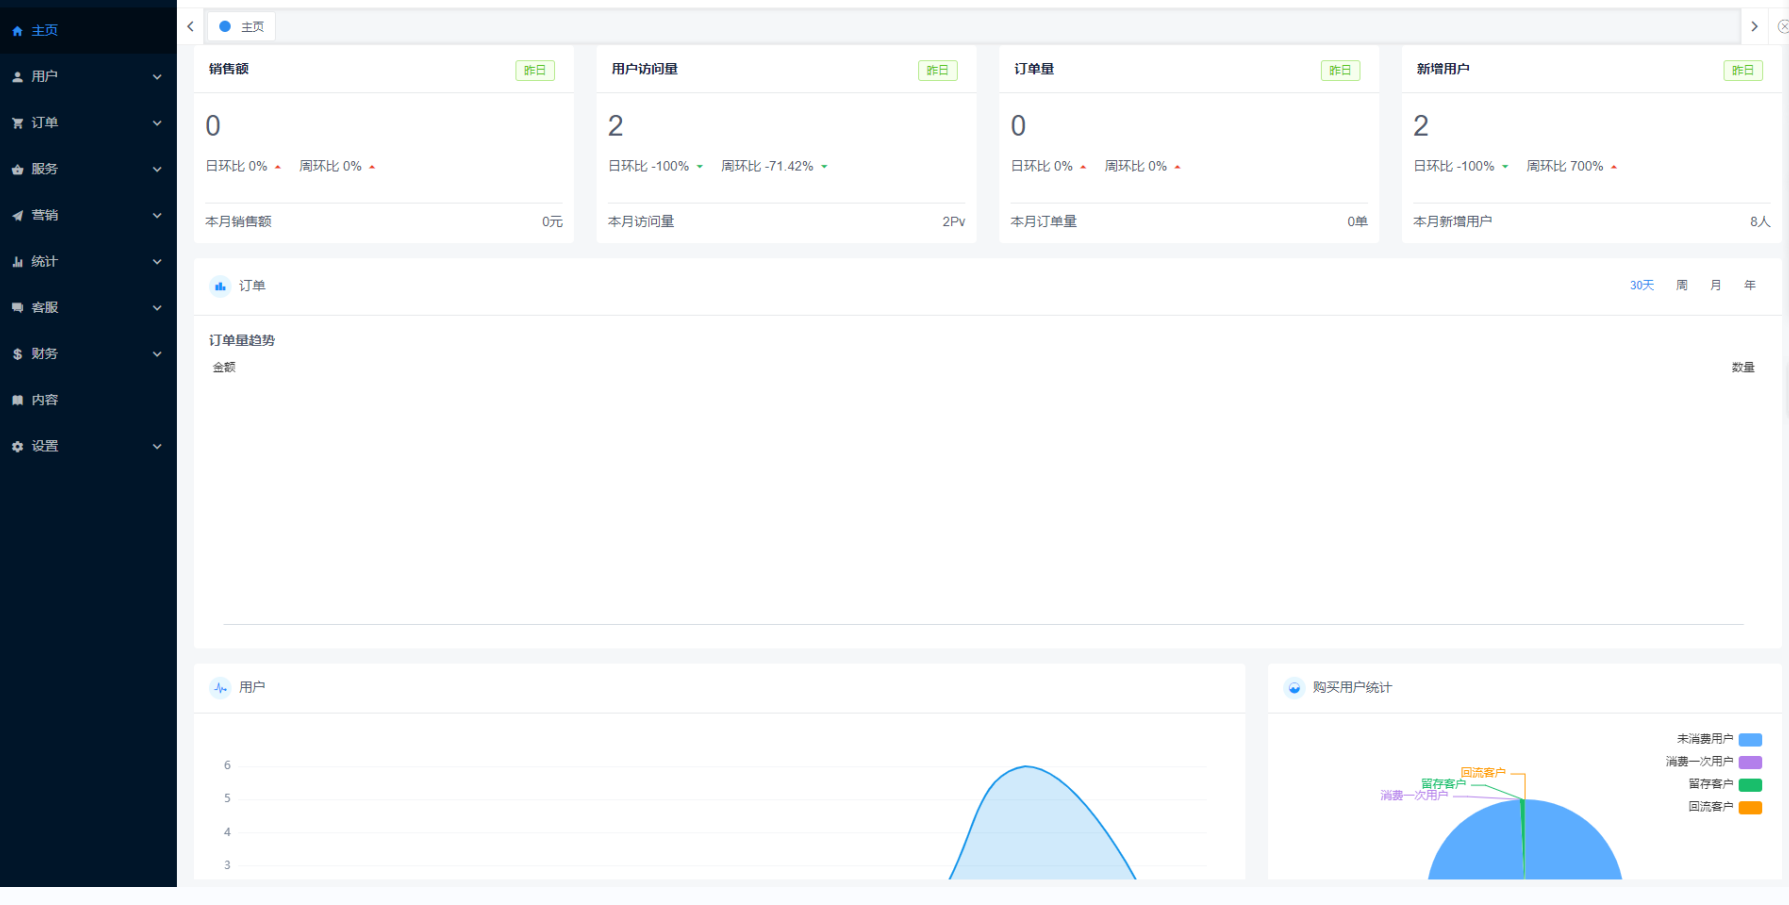This screenshot has width=1789, height=905.
Task: Select the 主页 page tab
Action: pos(241,27)
